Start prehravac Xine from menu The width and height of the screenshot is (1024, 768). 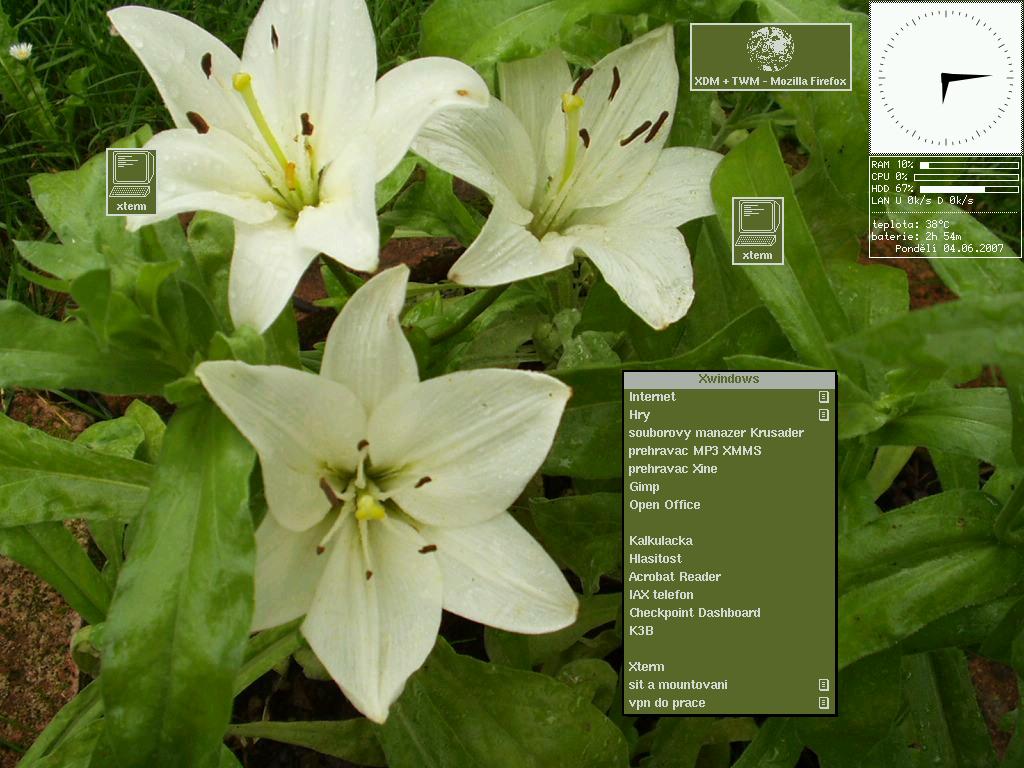(x=672, y=469)
